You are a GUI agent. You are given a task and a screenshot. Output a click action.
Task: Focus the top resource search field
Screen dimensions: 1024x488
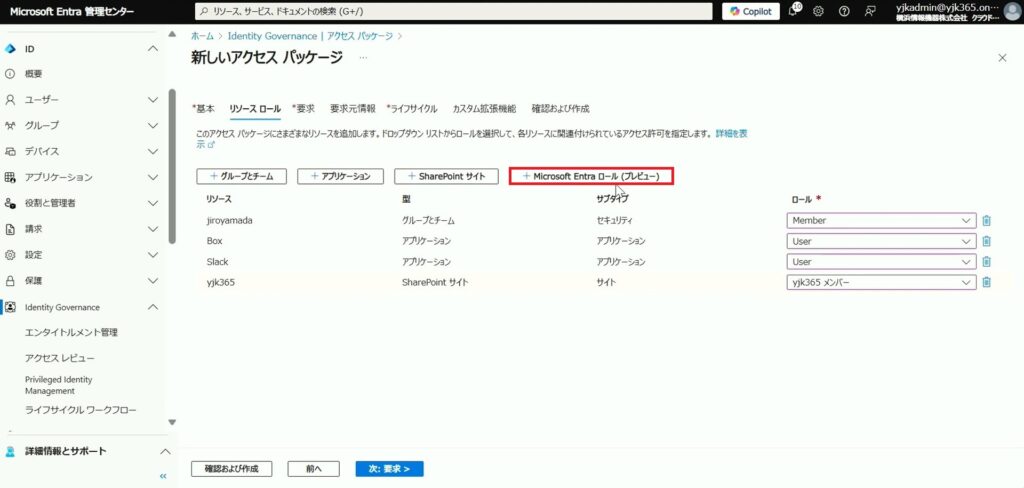pos(453,11)
